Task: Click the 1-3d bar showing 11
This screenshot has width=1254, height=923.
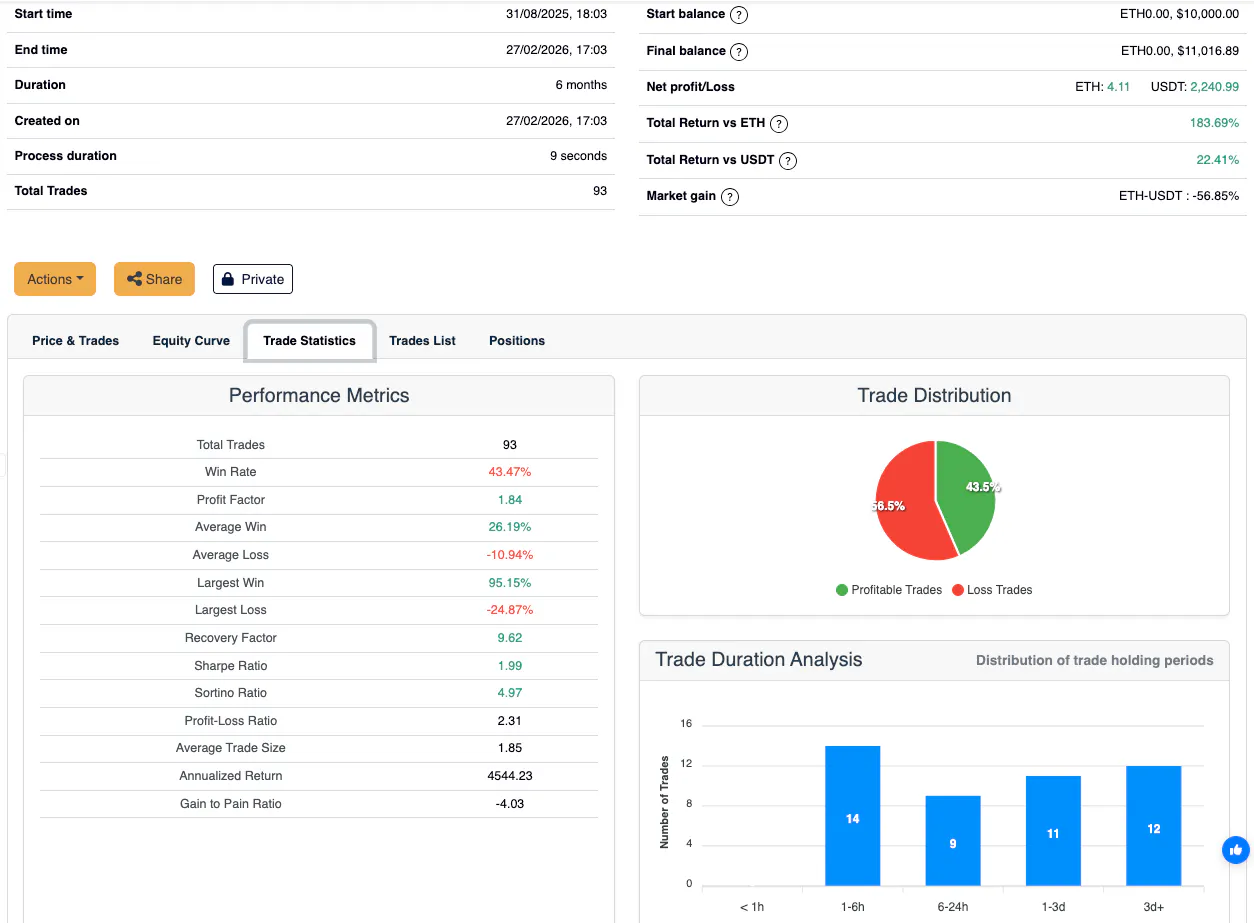Action: (1053, 830)
